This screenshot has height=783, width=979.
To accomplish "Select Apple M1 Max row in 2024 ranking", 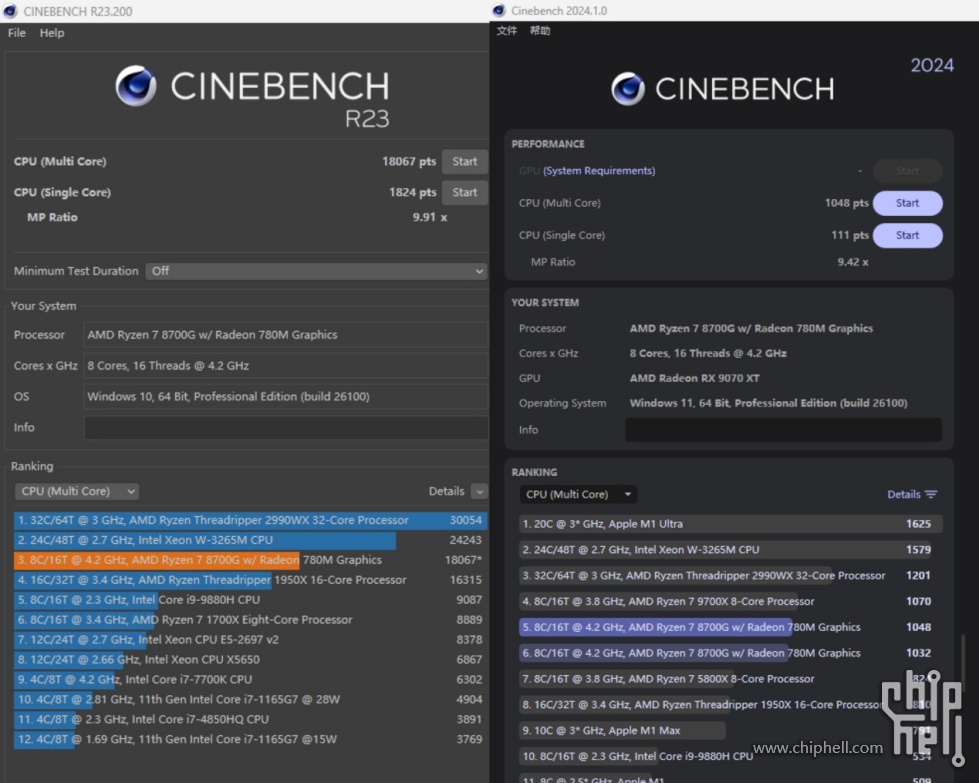I will coord(730,731).
